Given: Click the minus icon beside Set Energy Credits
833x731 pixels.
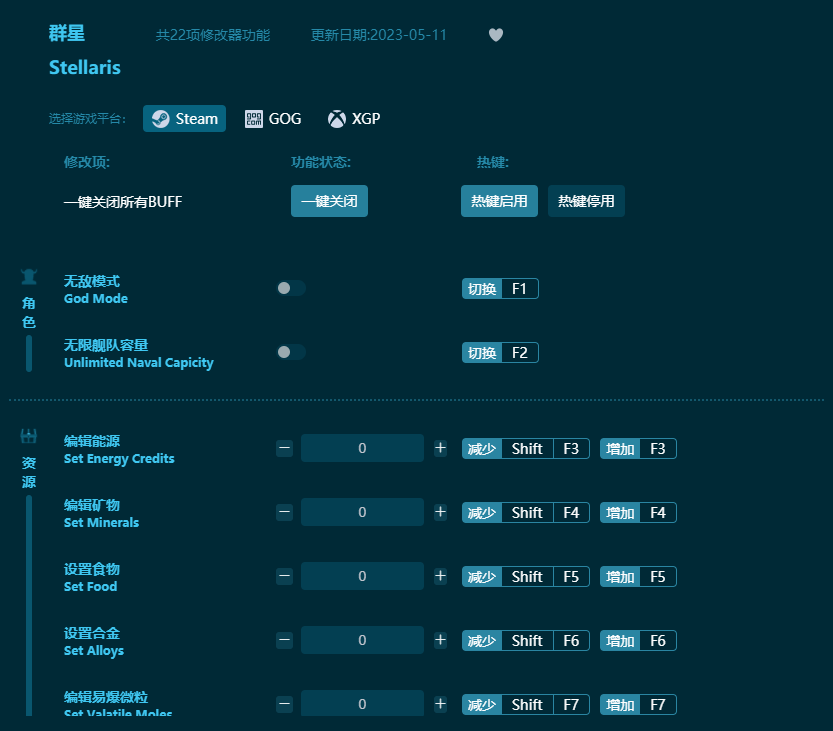Looking at the screenshot, I should point(284,447).
